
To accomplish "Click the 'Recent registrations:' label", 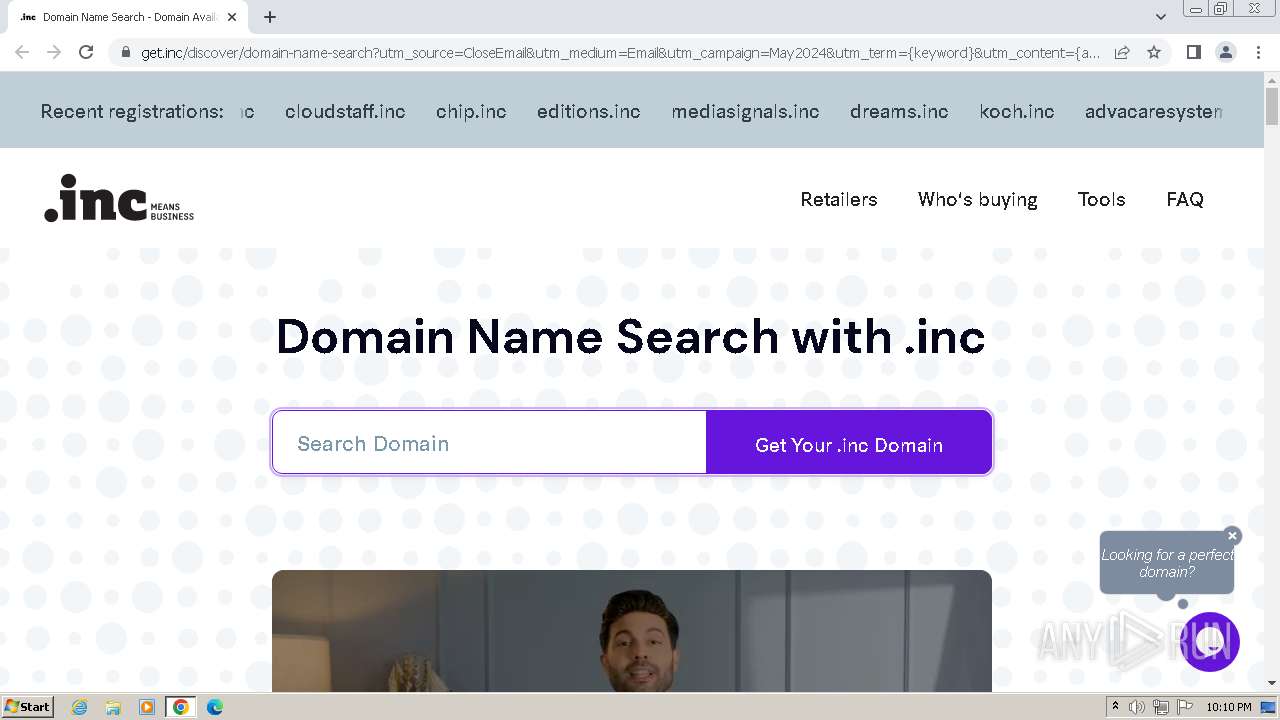I will pyautogui.click(x=132, y=111).
